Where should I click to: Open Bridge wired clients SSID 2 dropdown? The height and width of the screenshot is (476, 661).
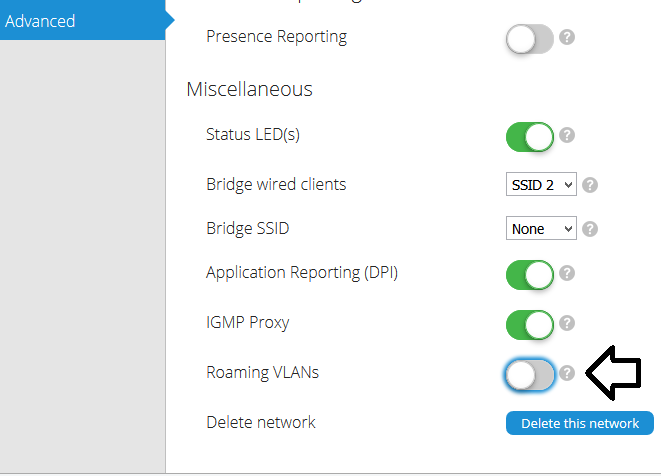(541, 184)
